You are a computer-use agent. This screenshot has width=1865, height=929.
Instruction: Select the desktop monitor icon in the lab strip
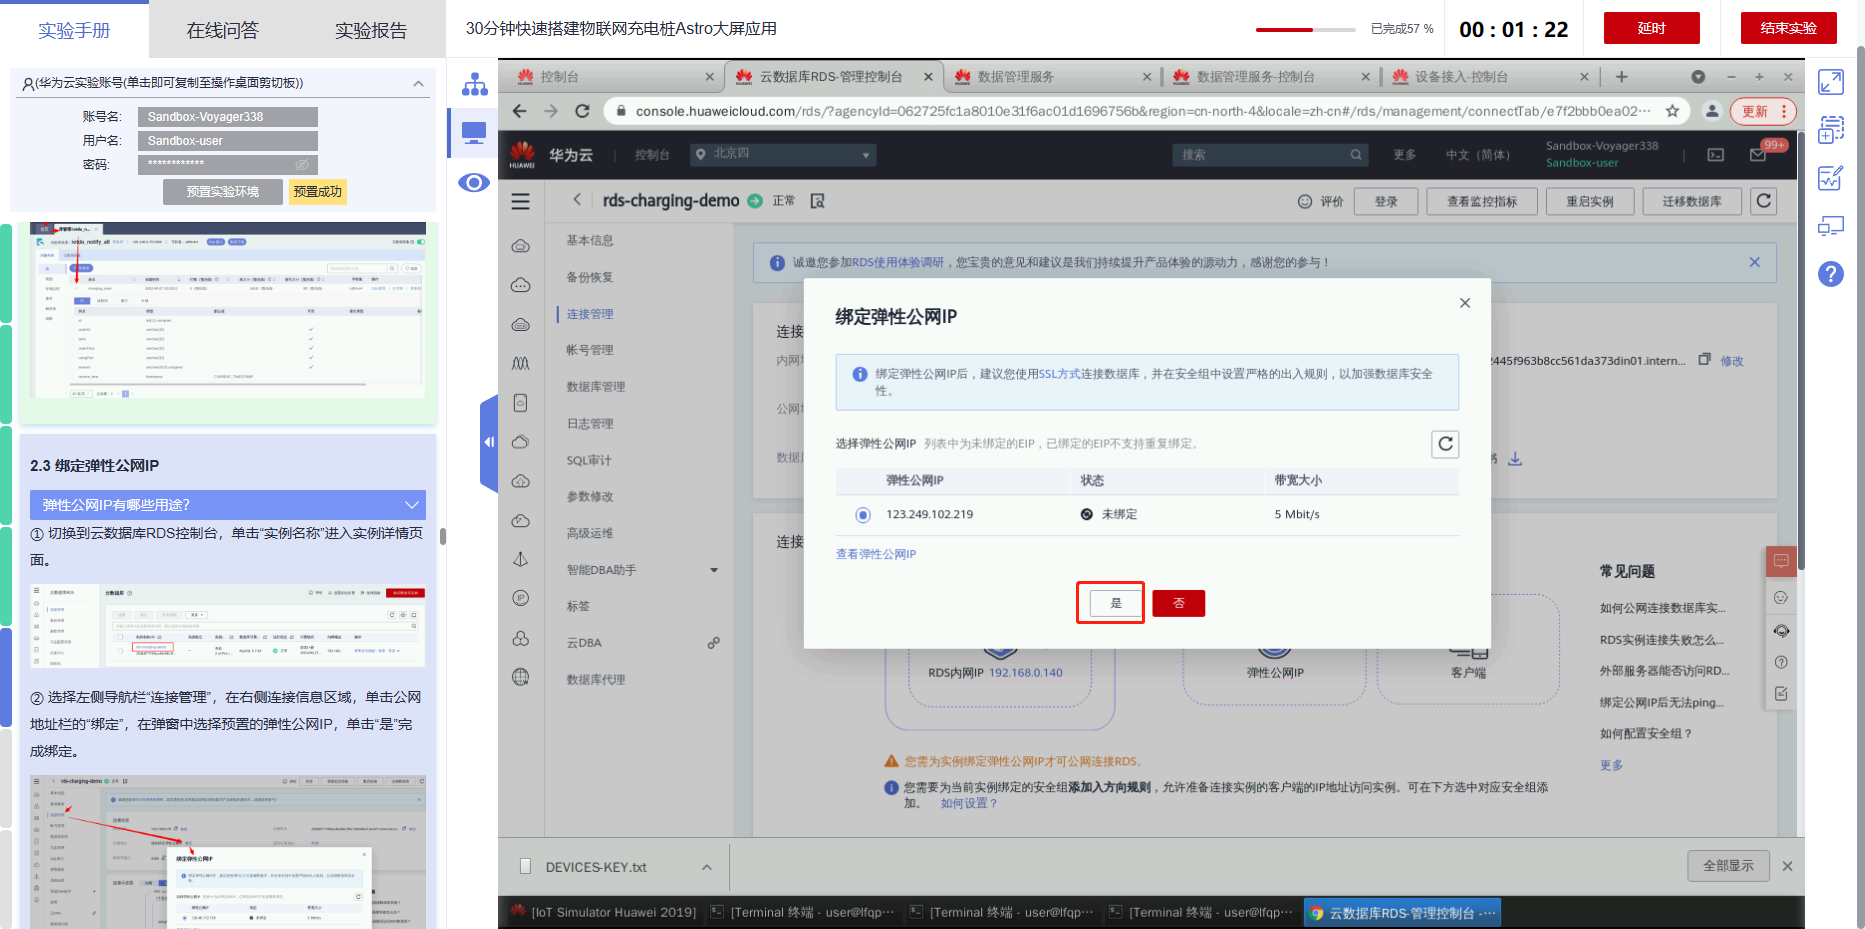click(474, 133)
